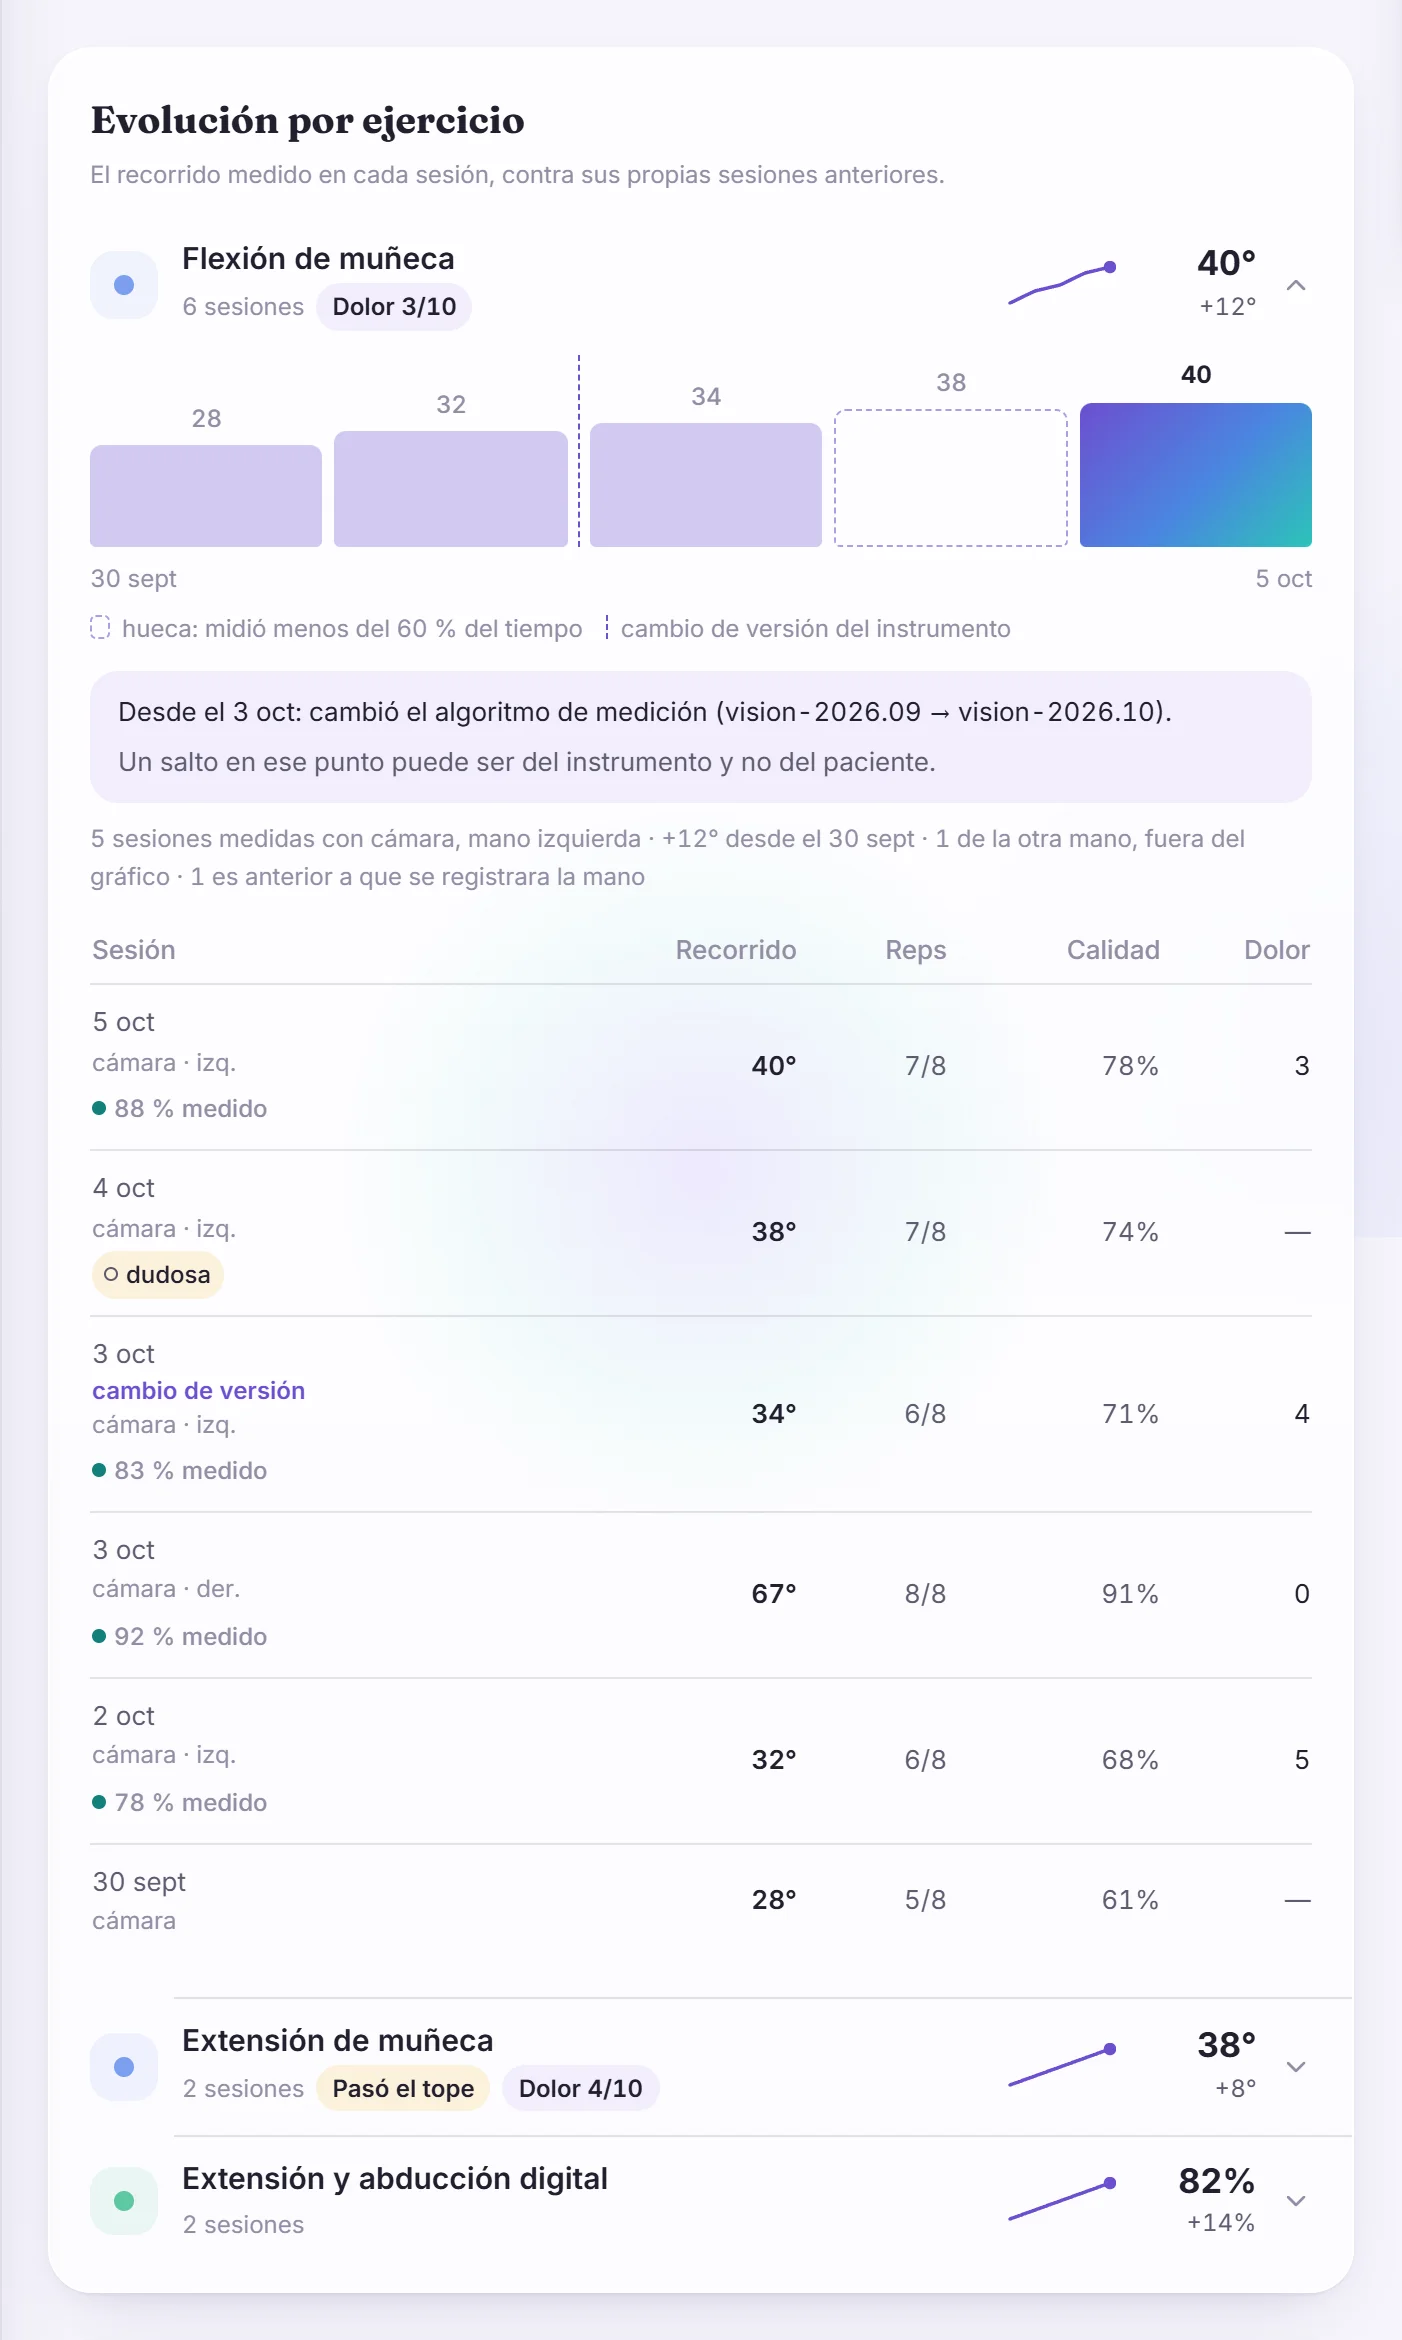Click the Dolor 3/10 badge
The image size is (1402, 2340).
[394, 307]
